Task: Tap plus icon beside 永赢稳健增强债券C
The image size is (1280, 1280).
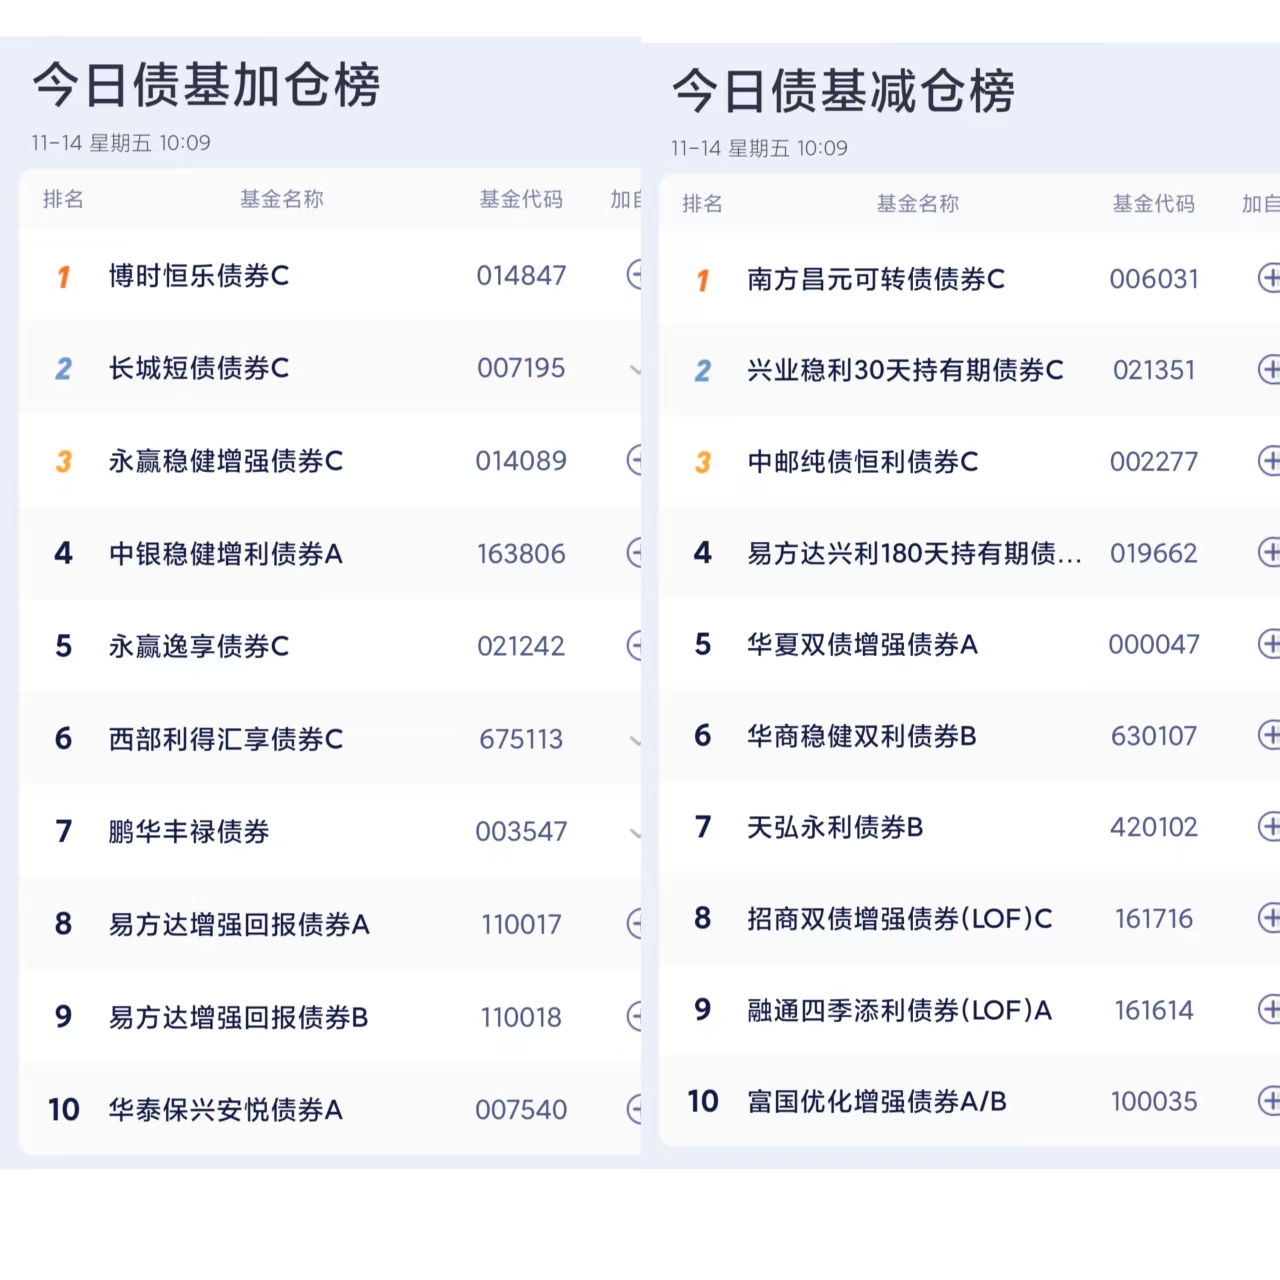Action: (x=634, y=460)
